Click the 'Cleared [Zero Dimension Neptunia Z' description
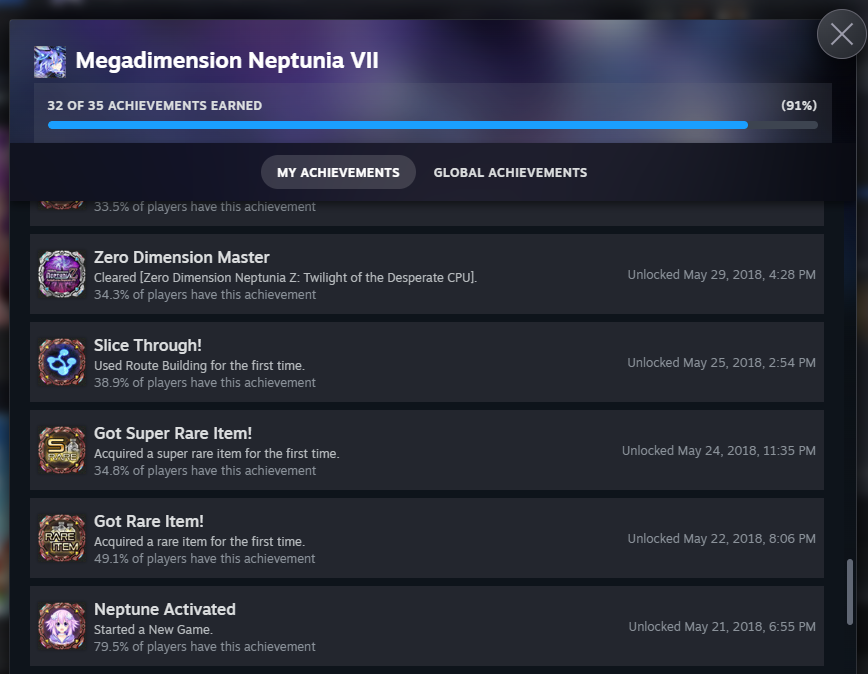Screen dimensions: 868x674 click(285, 278)
